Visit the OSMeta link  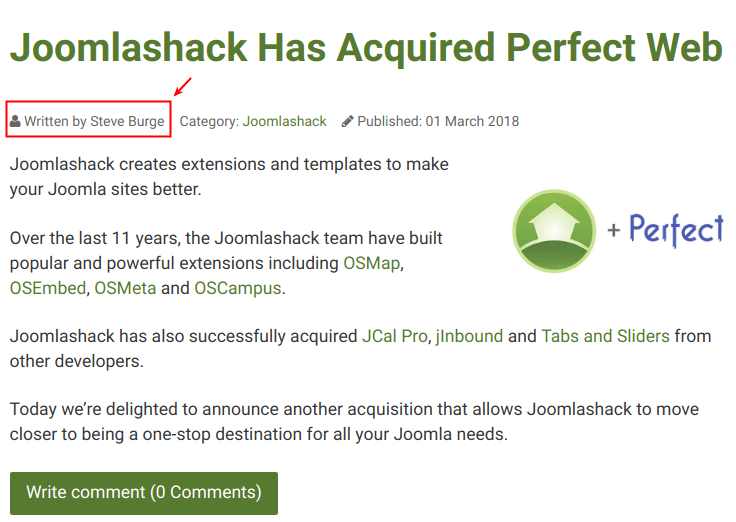(125, 288)
